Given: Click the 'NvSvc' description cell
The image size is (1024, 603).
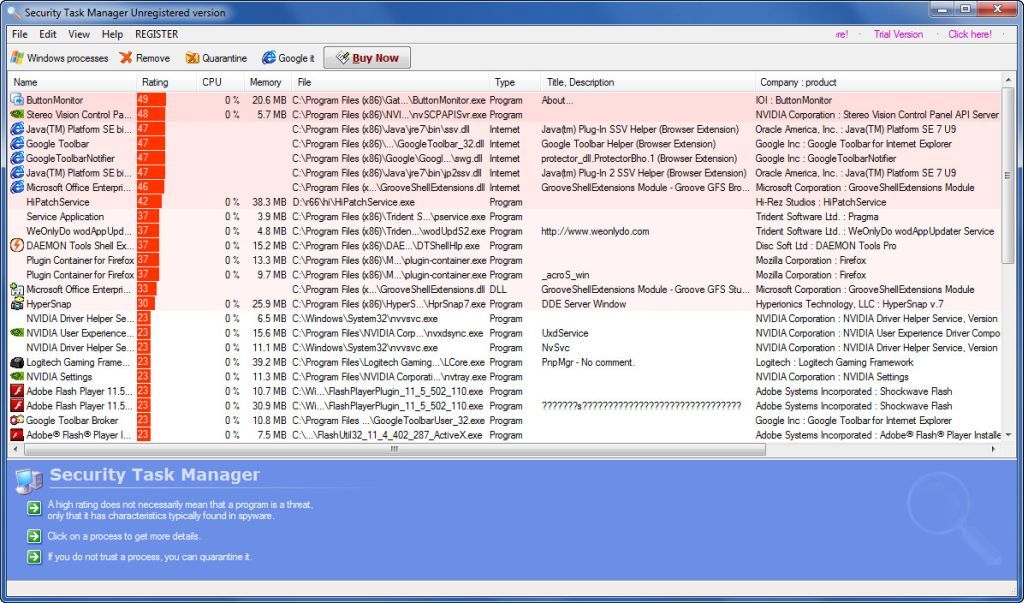Looking at the screenshot, I should click(x=556, y=348).
